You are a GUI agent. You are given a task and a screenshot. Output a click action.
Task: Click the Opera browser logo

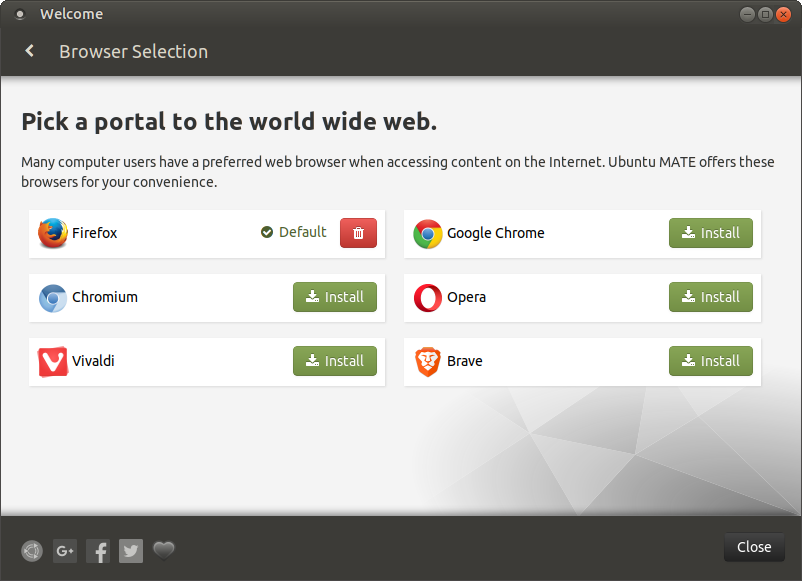427,297
